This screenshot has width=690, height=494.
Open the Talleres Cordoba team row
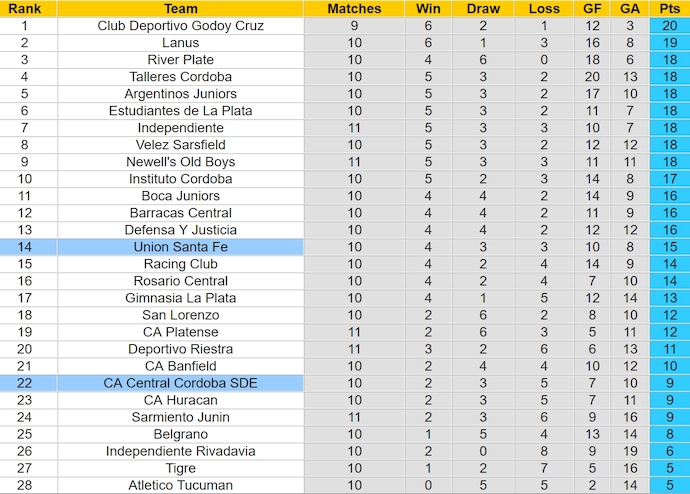[180, 77]
